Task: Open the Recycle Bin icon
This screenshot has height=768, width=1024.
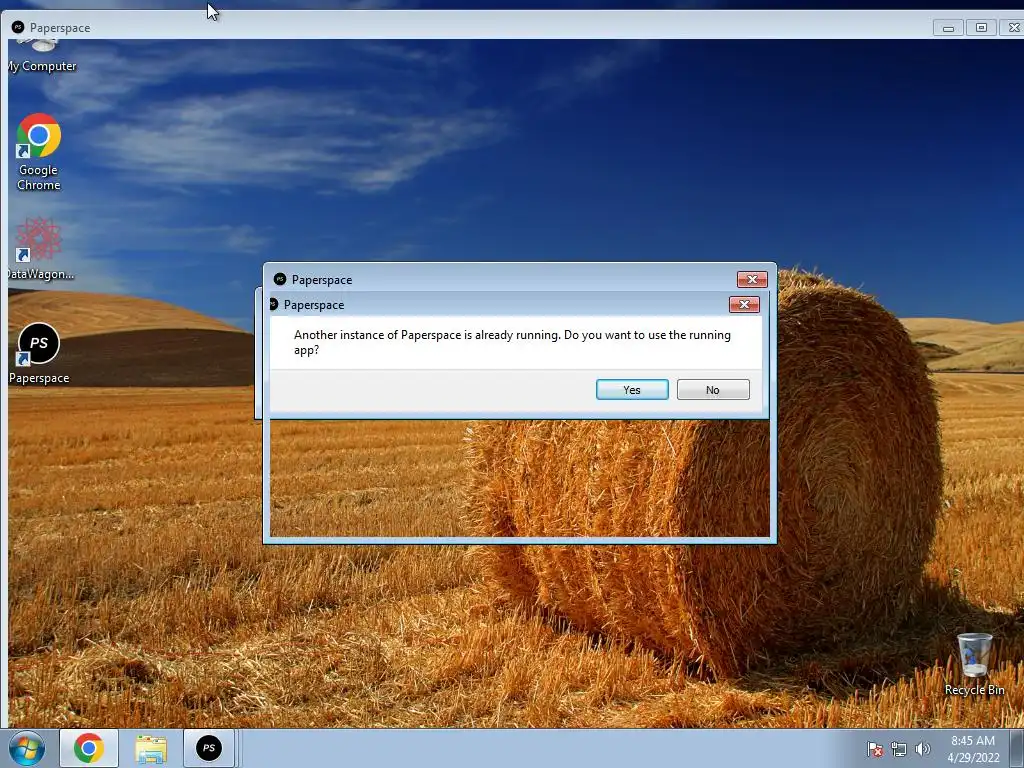Action: click(x=974, y=664)
